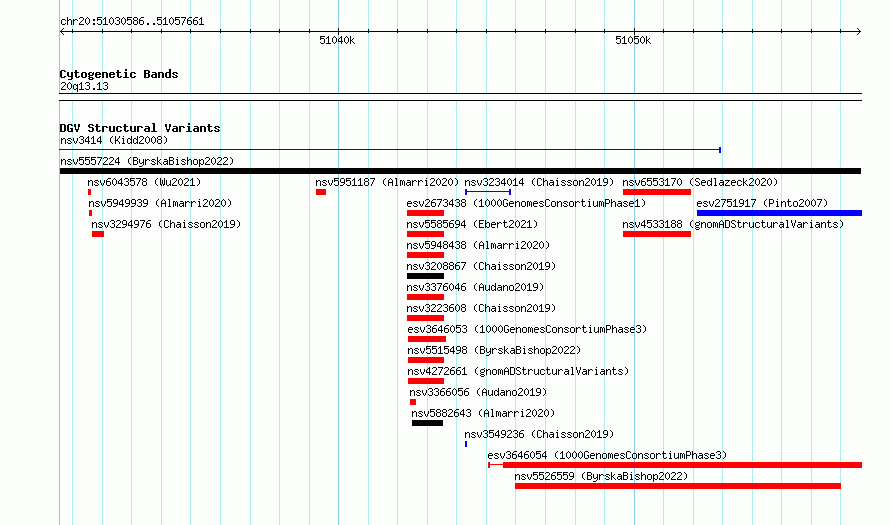Click the DGV Structural Variants track title
The image size is (890, 525).
140,128
